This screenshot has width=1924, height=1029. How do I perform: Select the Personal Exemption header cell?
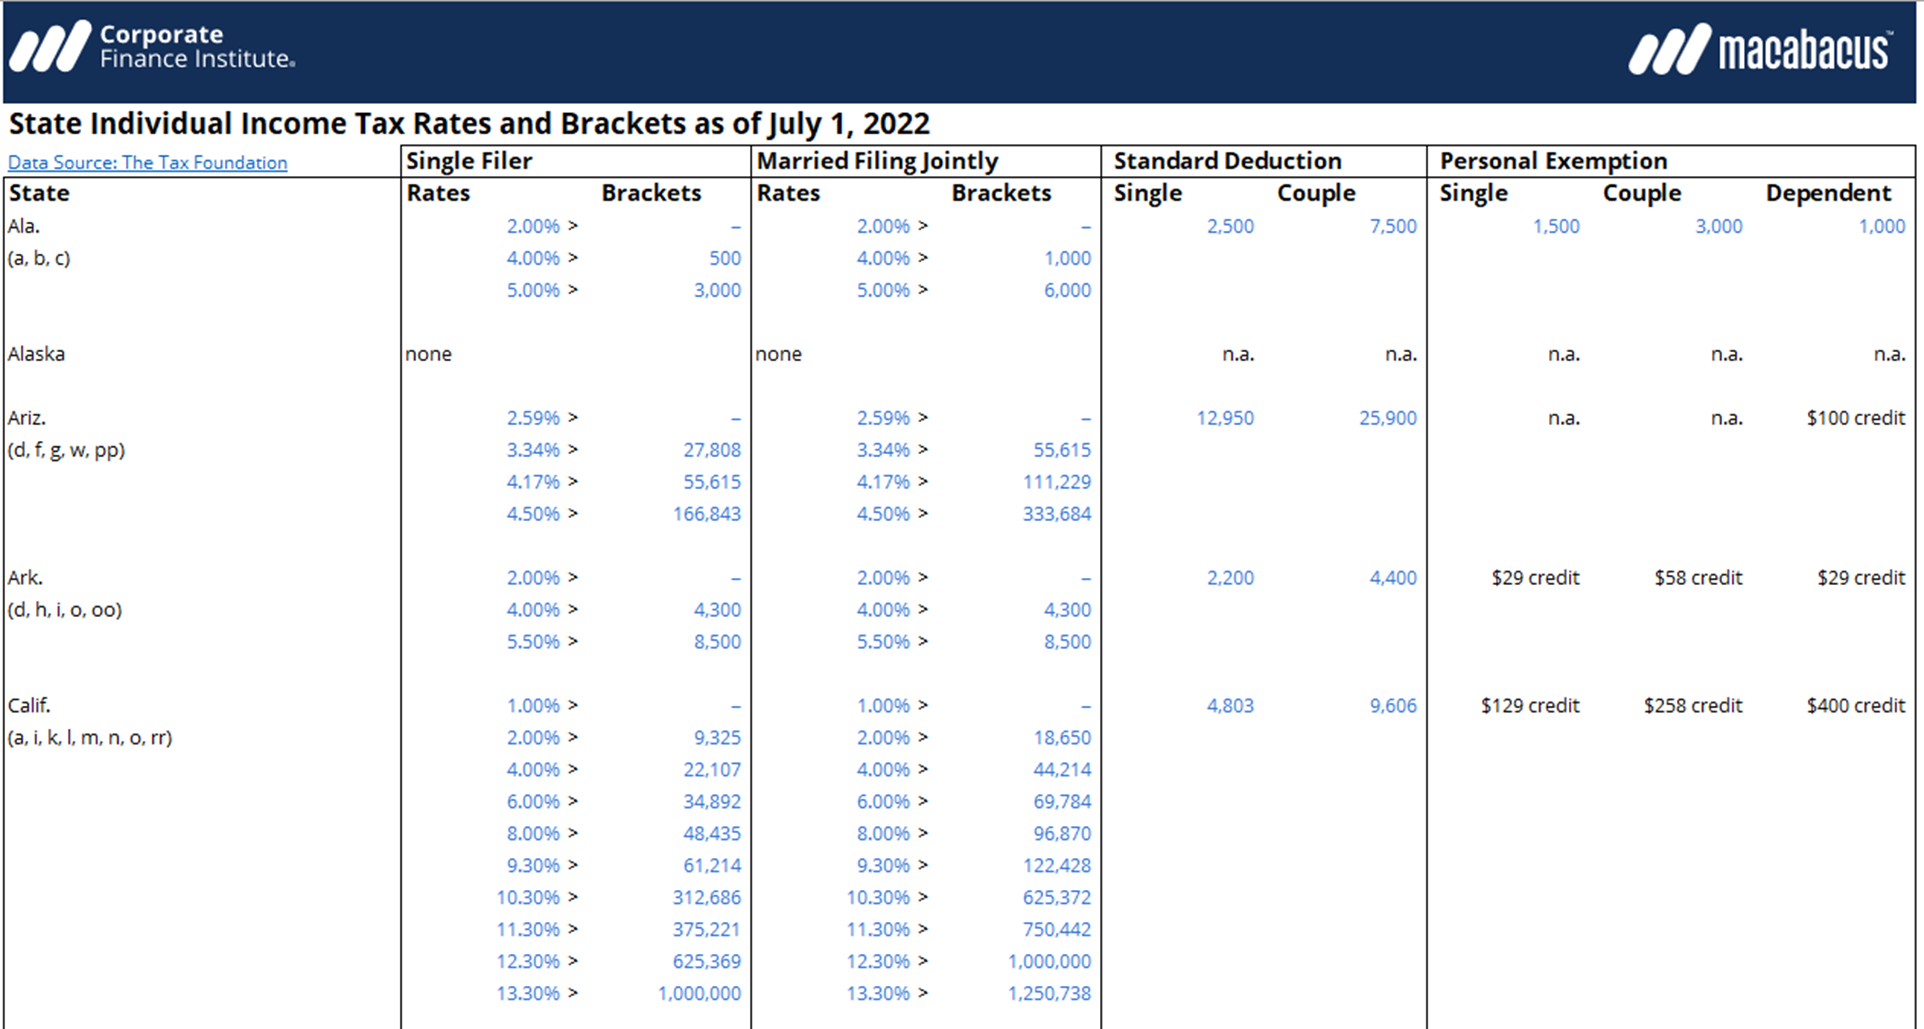1553,161
